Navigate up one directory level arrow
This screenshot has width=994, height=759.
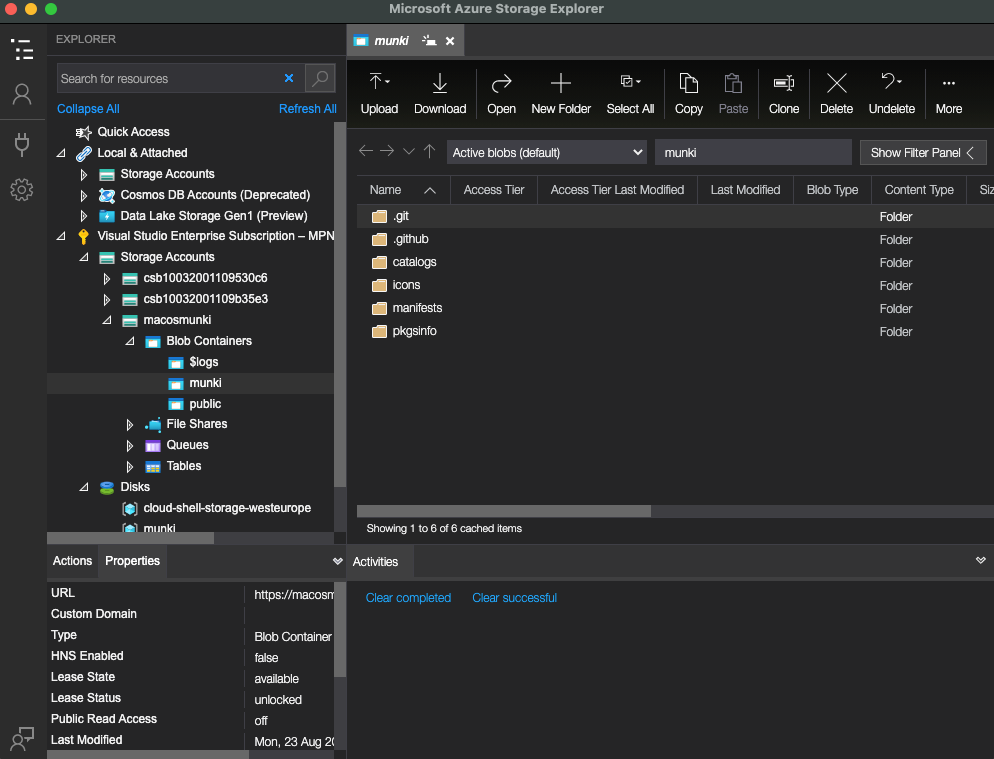tap(429, 152)
